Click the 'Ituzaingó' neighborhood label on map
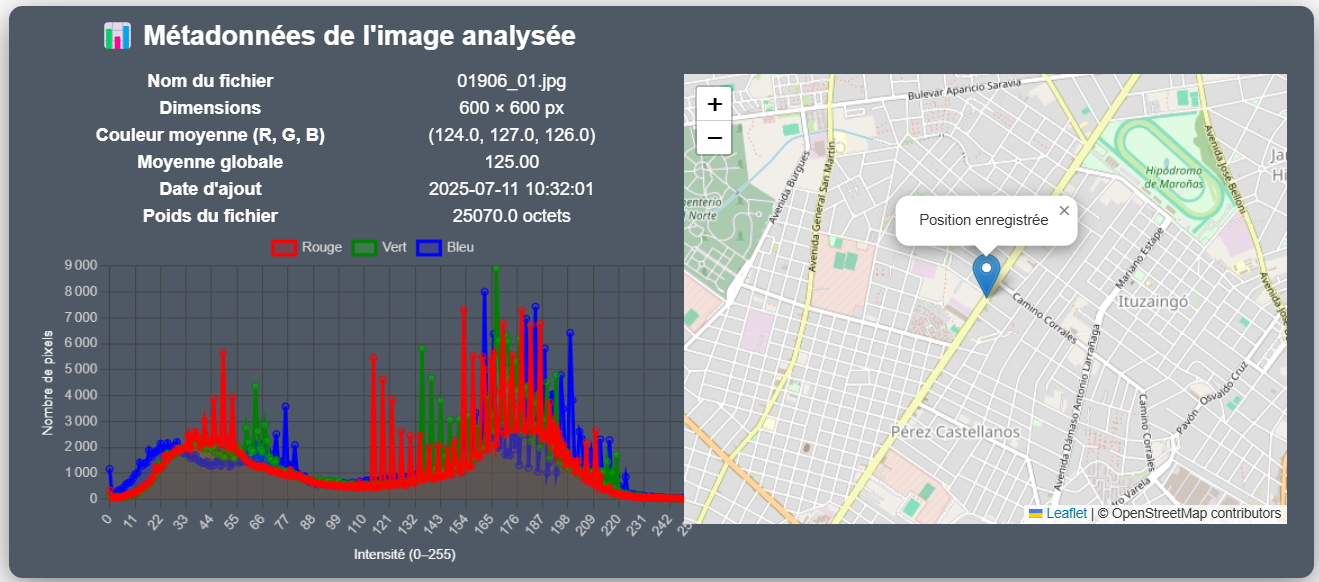Screen dimensions: 1319x582 [x=1151, y=300]
